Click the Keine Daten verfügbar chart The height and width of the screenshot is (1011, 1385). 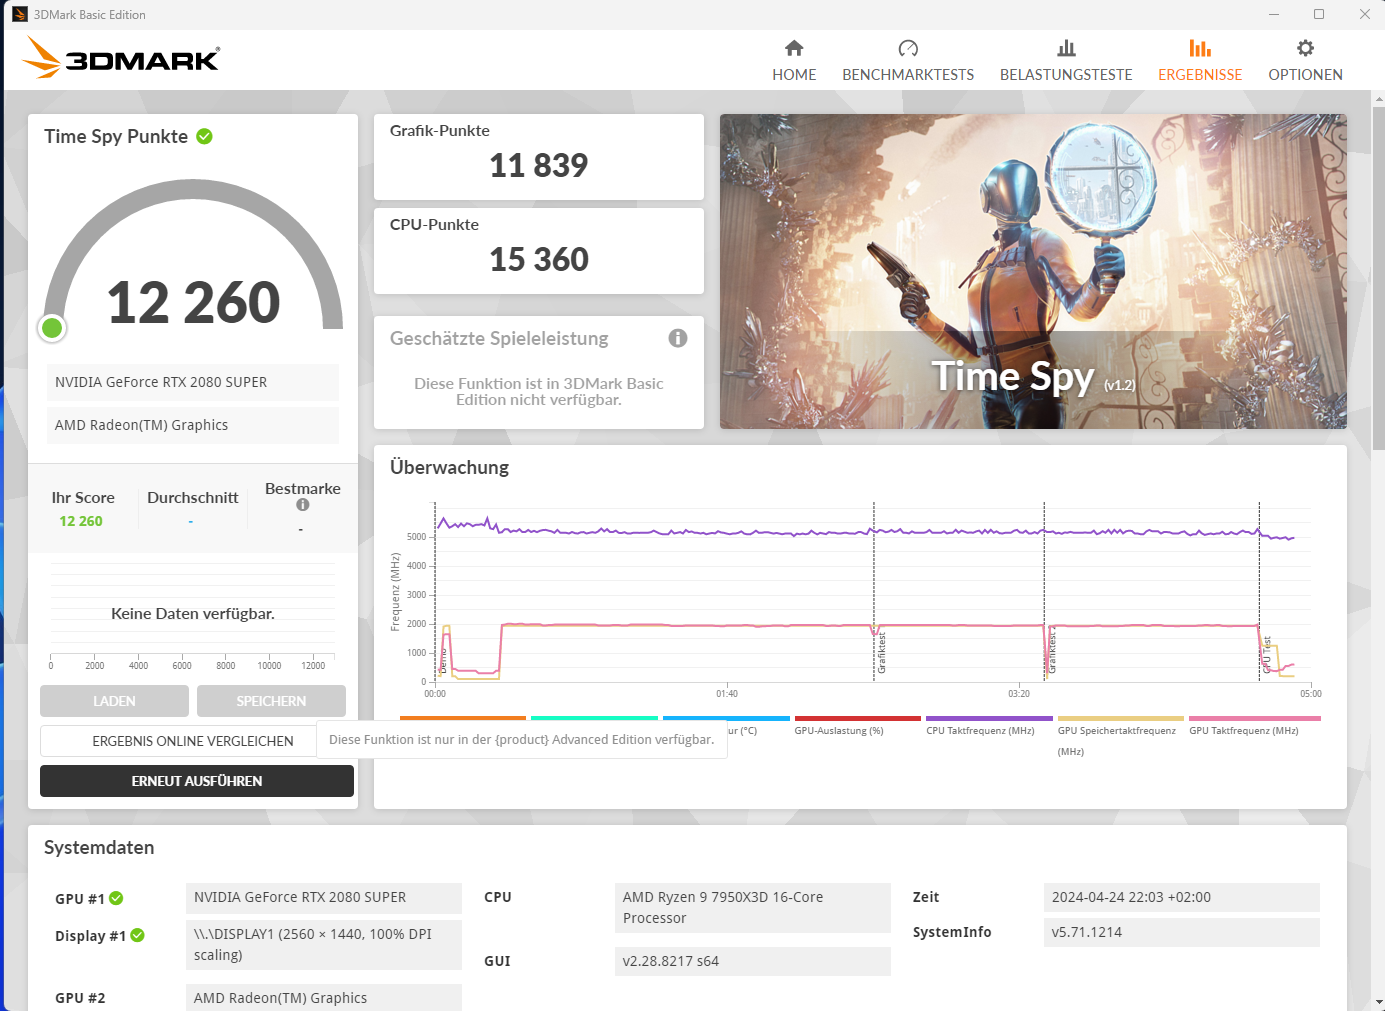point(193,613)
